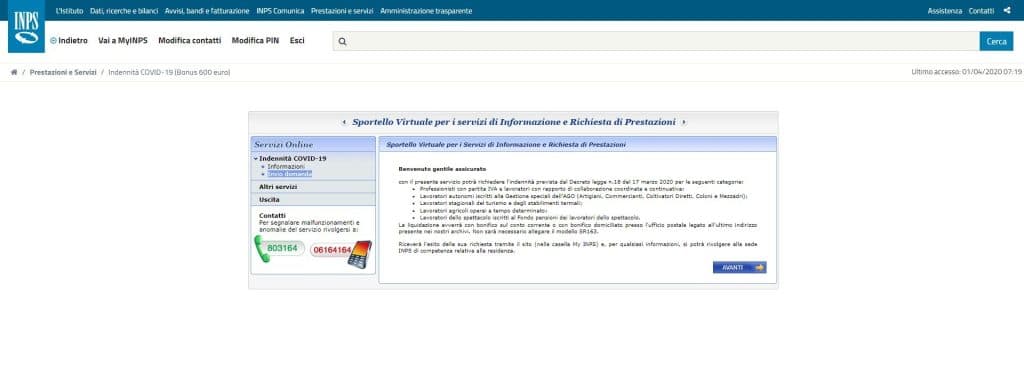Image resolution: width=1024 pixels, height=379 pixels.
Task: Log out with the Esci link
Action: click(297, 41)
